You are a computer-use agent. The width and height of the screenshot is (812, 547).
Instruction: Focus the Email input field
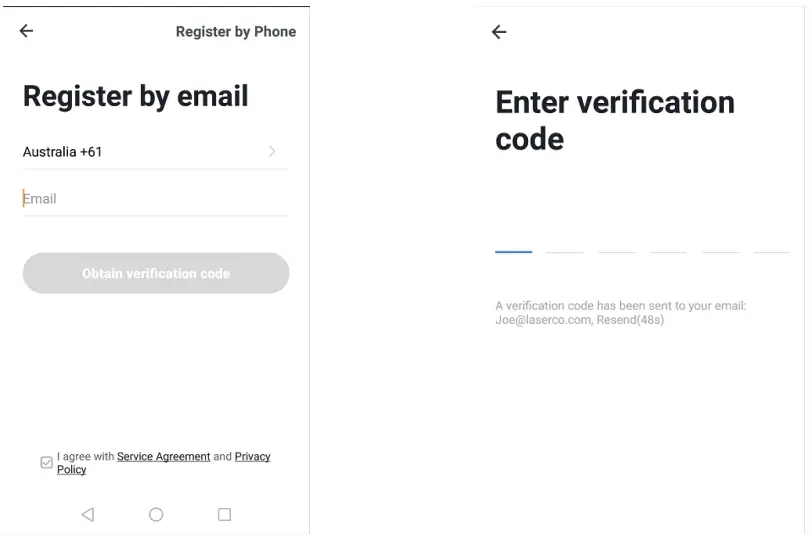pyautogui.click(x=155, y=199)
